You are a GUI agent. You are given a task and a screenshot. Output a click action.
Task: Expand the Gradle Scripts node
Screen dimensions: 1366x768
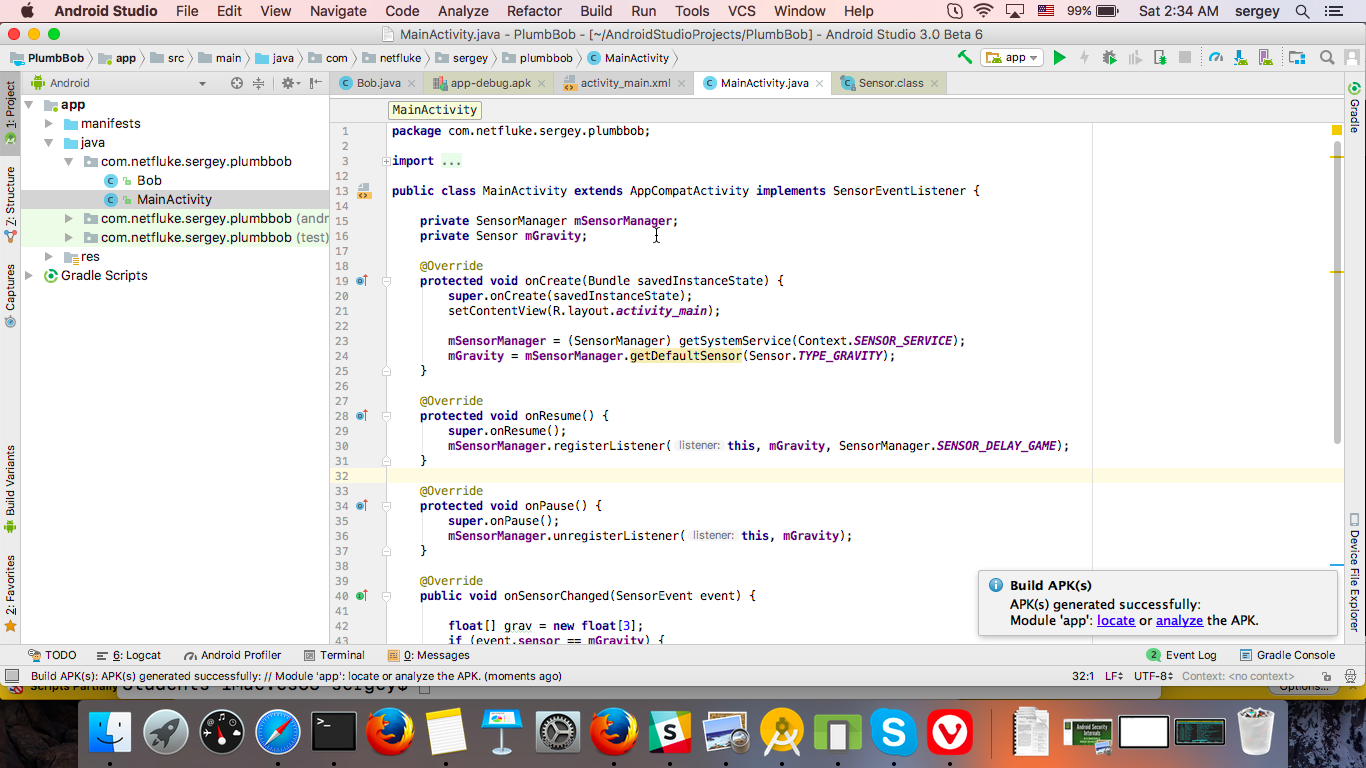pos(29,276)
